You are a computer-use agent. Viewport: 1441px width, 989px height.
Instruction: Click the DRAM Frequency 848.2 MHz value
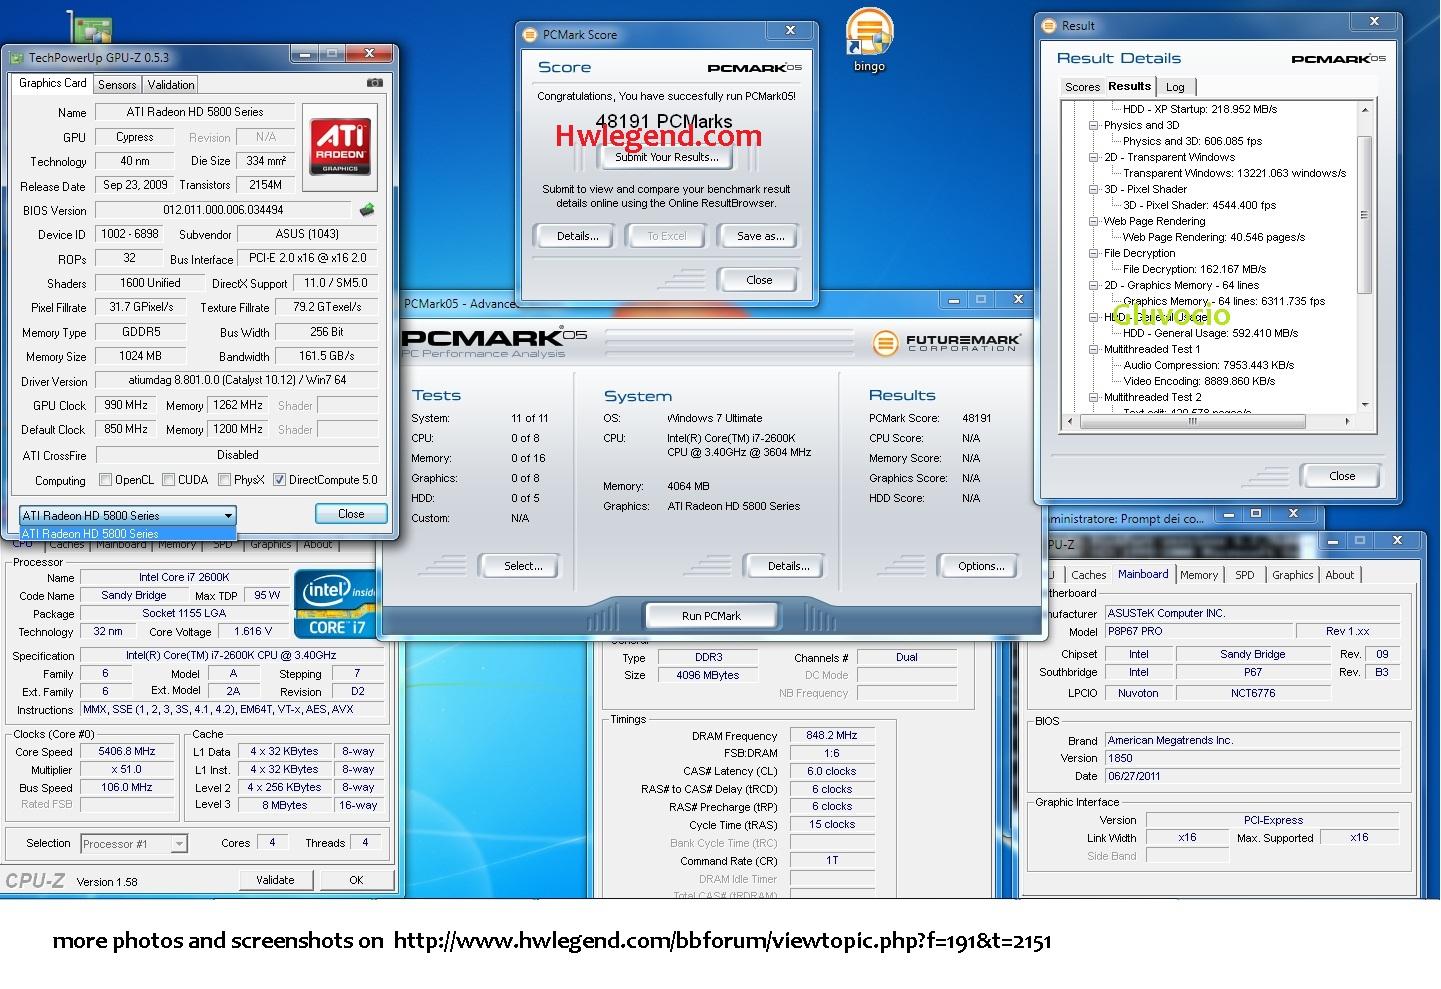pos(832,735)
